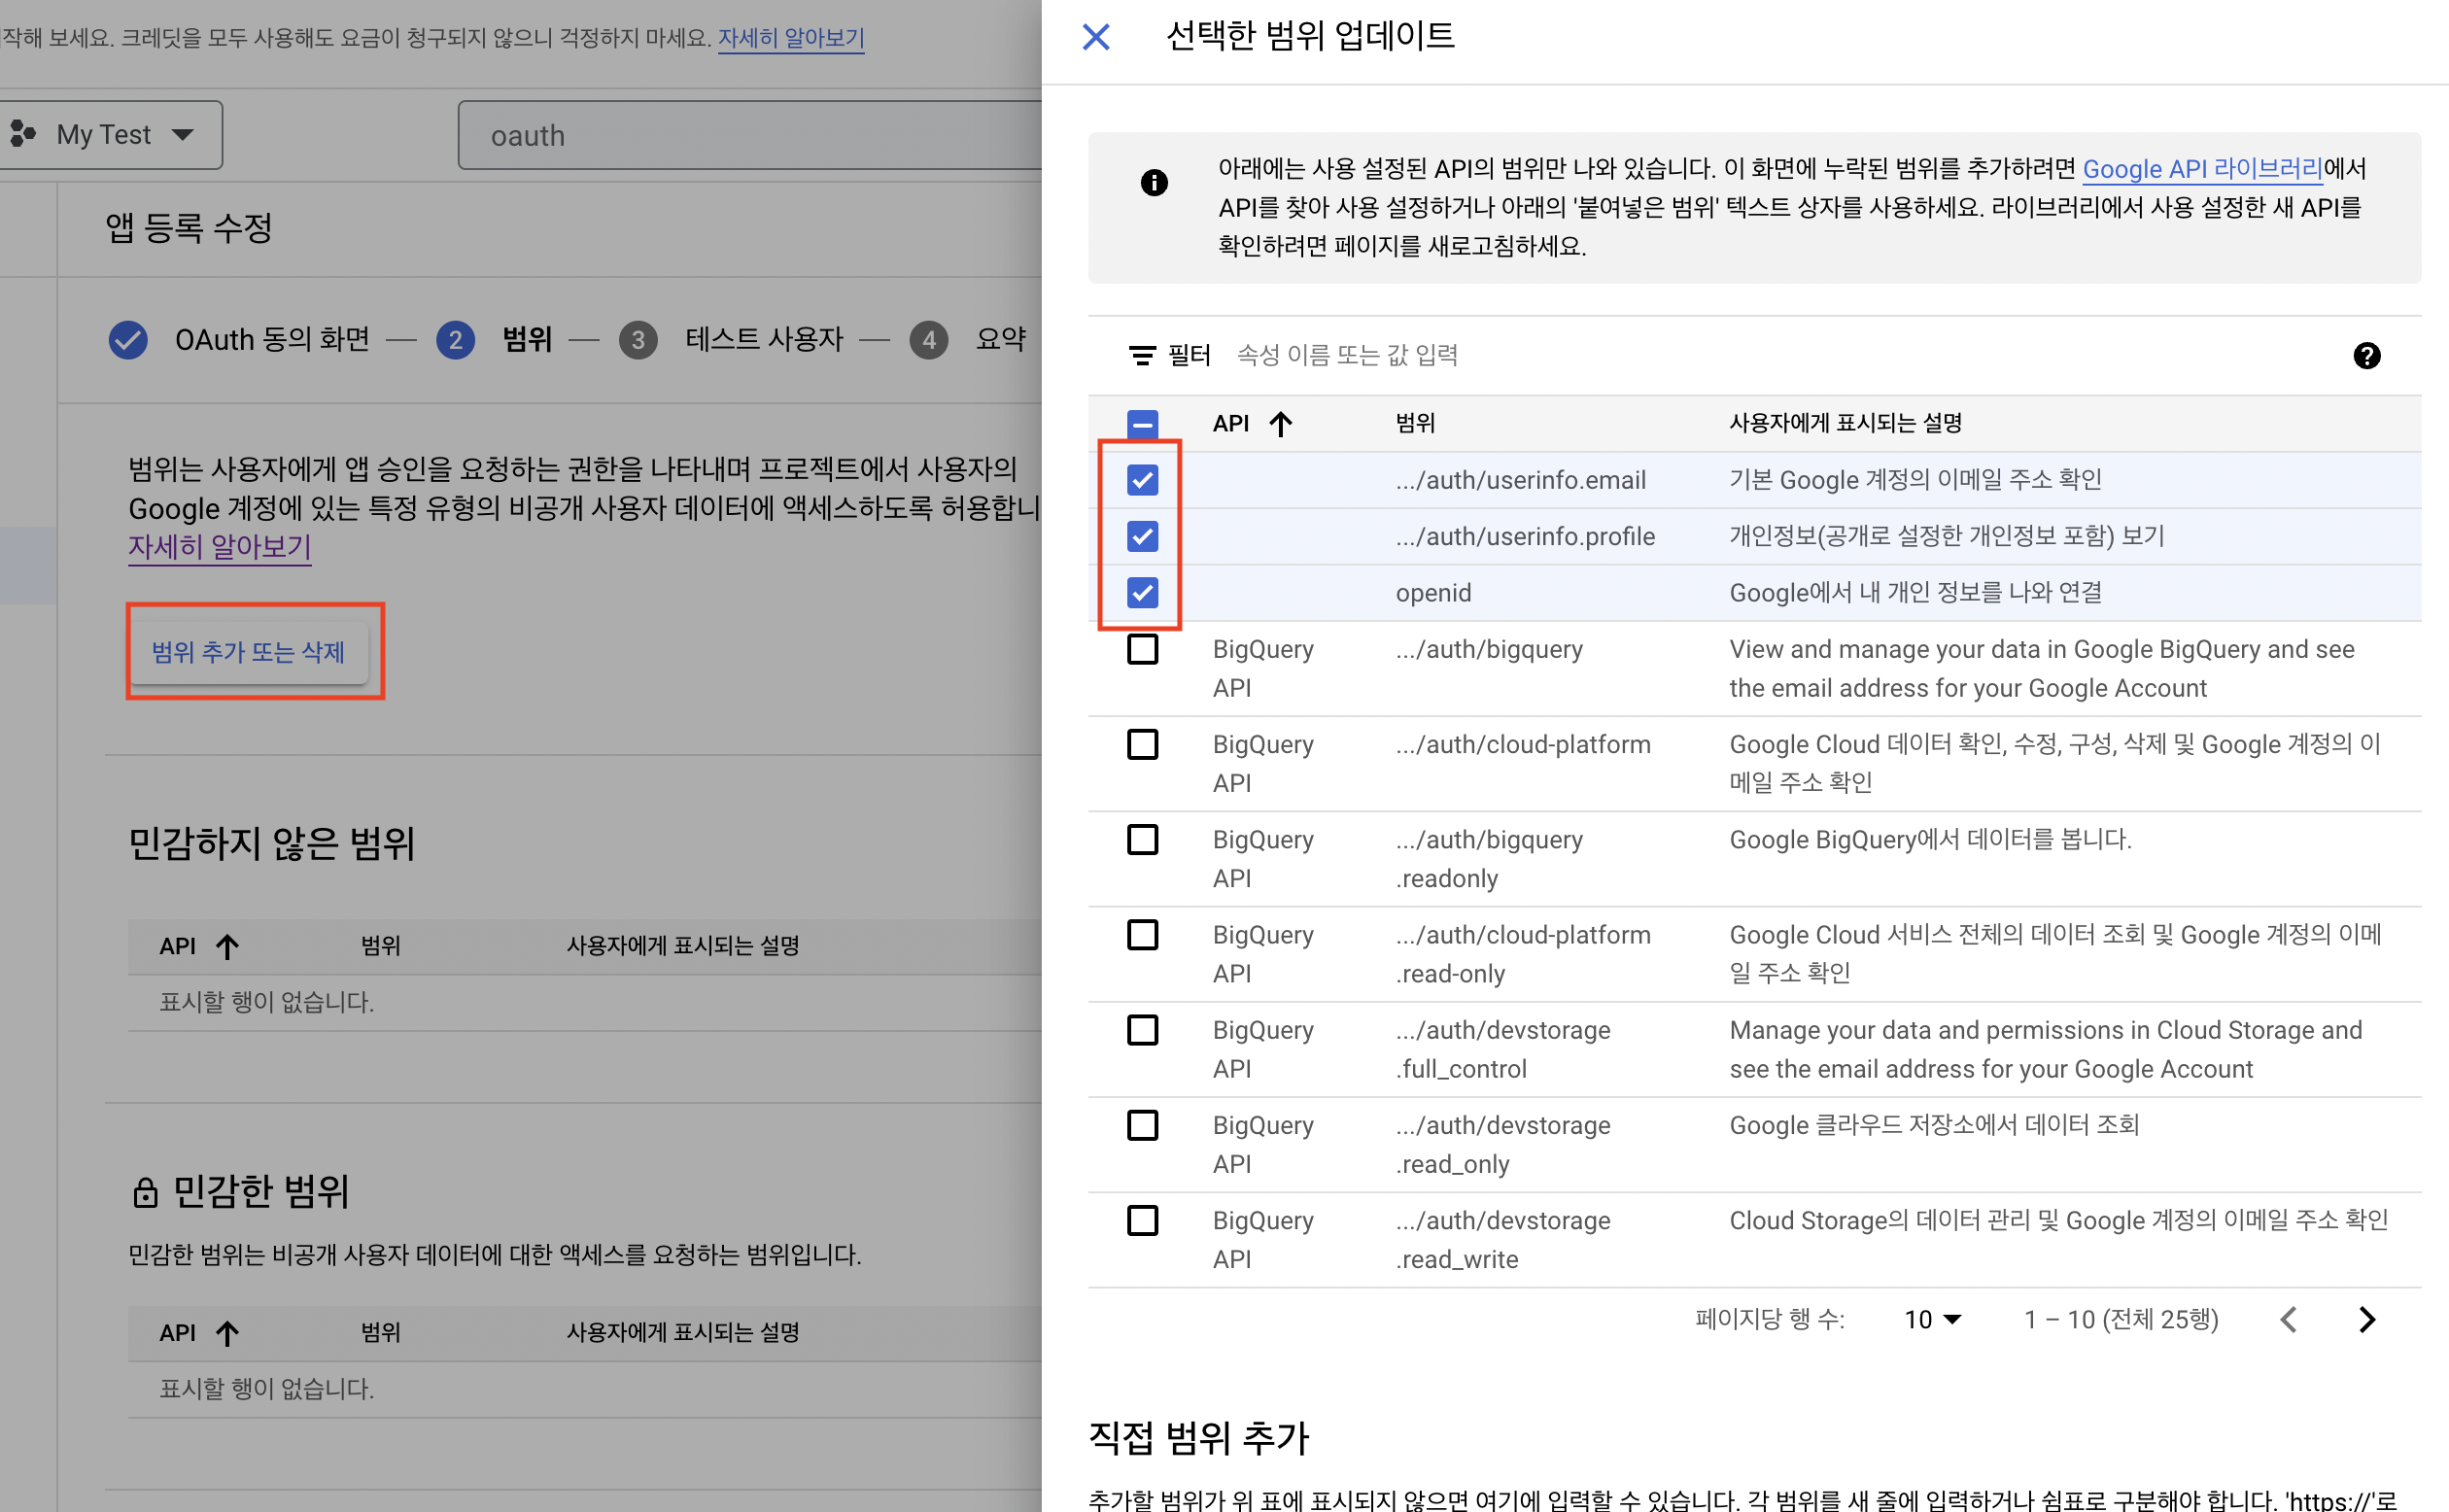
Task: Go to the 테스트 사용자 step
Action: click(763, 340)
